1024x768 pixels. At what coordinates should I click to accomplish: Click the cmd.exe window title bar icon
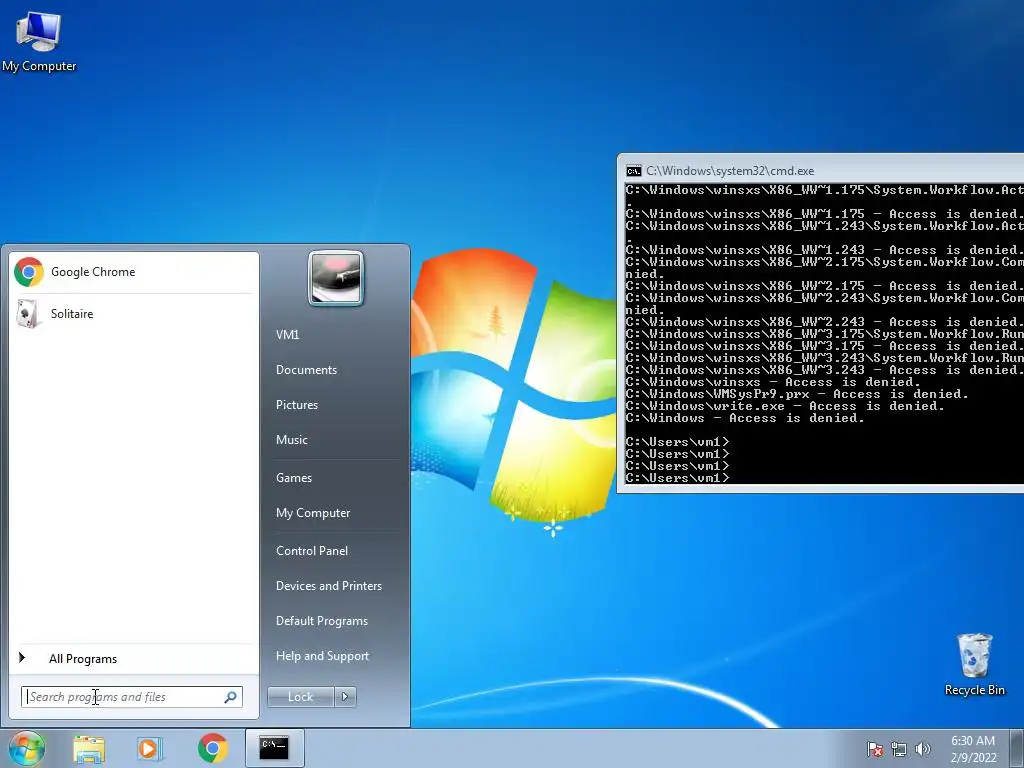(x=633, y=171)
